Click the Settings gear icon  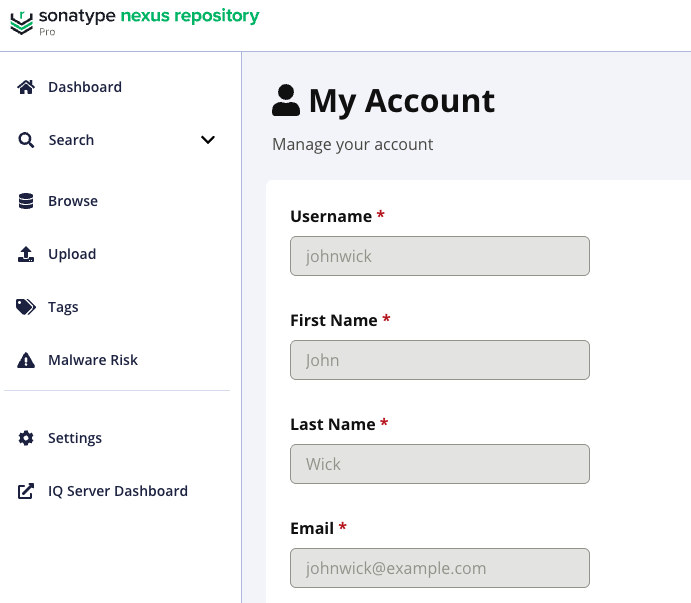[x=26, y=438]
